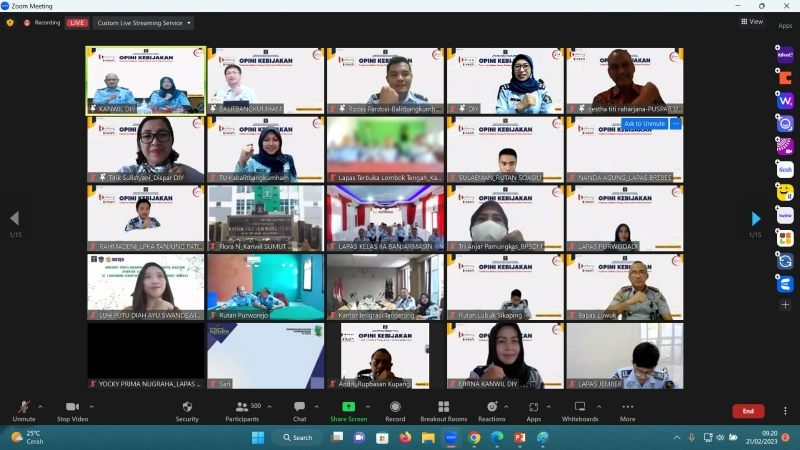Click the red End meeting button
The width and height of the screenshot is (800, 450).
[x=747, y=411]
